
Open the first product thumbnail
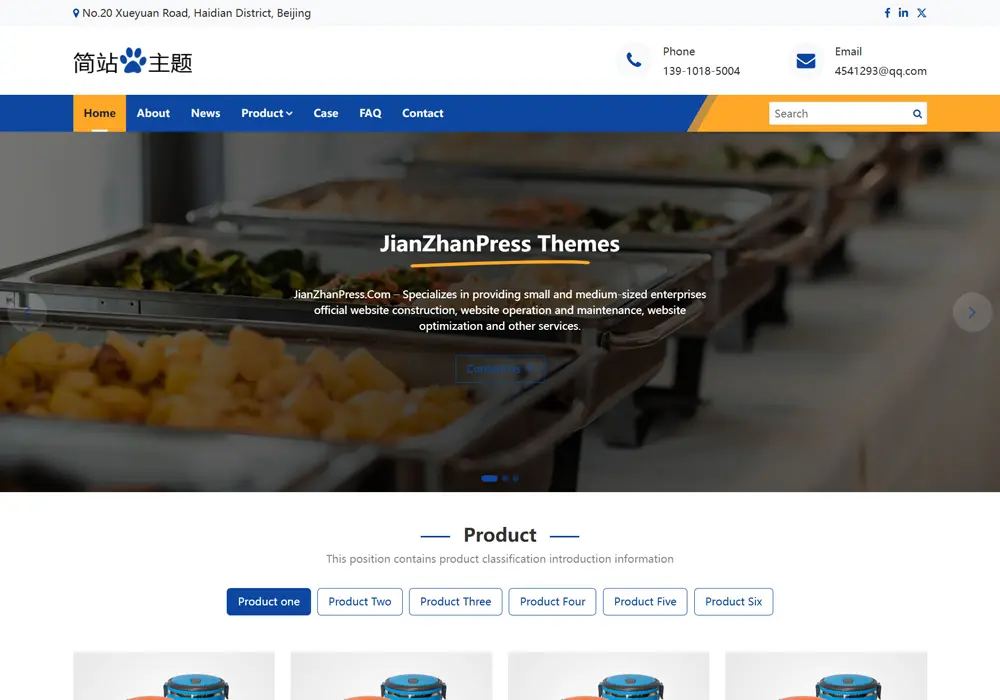coord(174,676)
